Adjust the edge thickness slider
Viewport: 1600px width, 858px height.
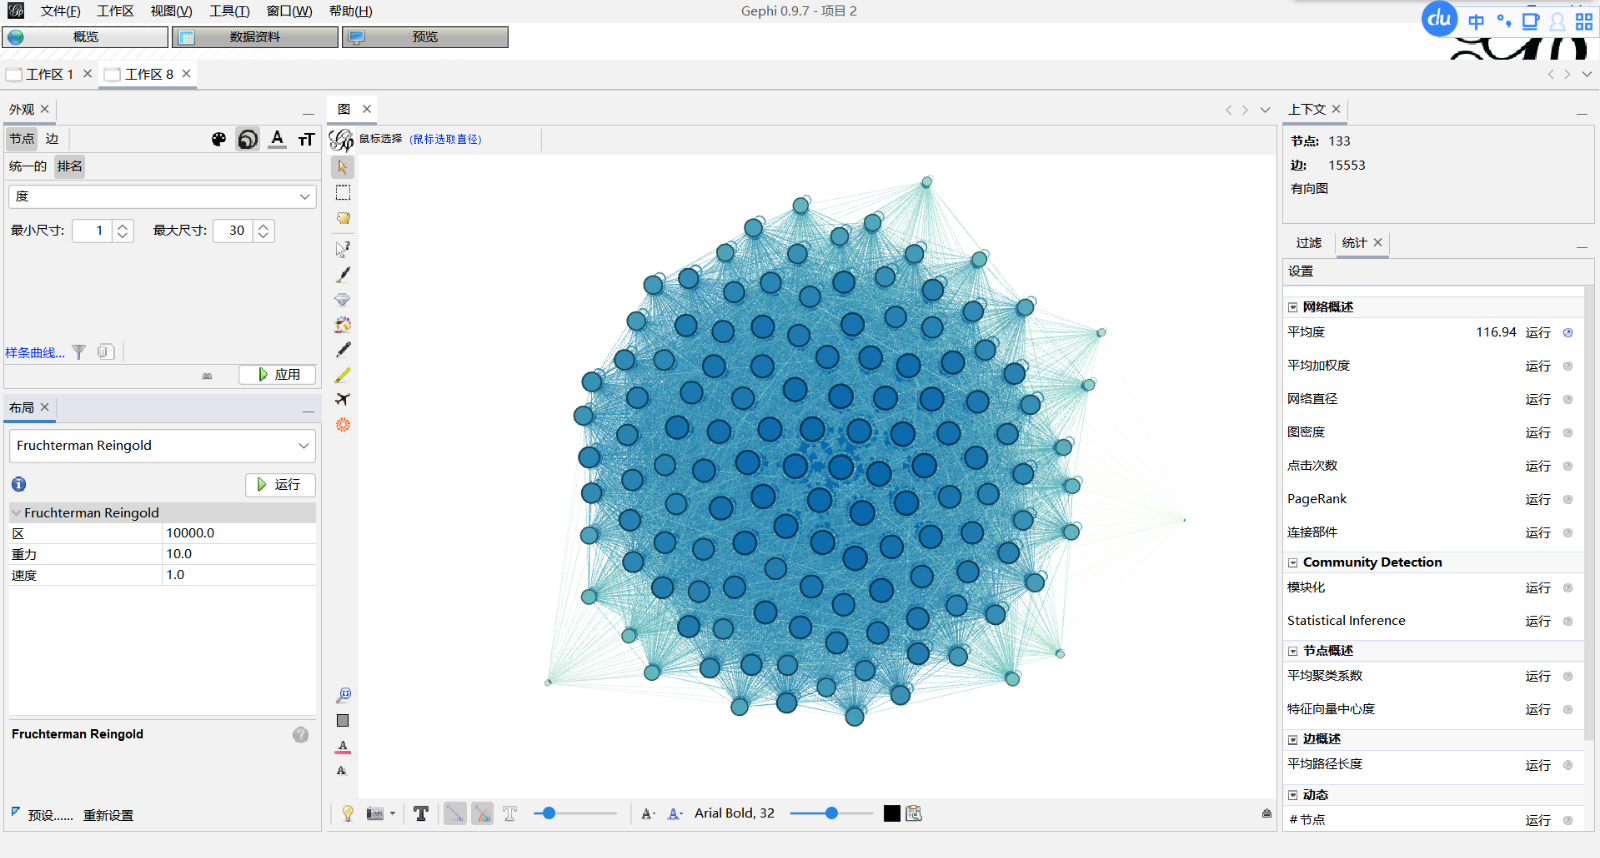[x=574, y=813]
